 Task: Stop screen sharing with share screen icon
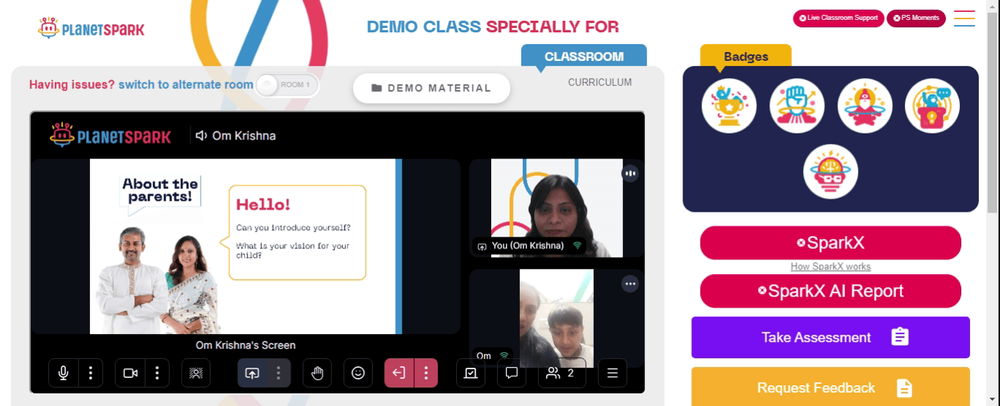pyautogui.click(x=252, y=373)
